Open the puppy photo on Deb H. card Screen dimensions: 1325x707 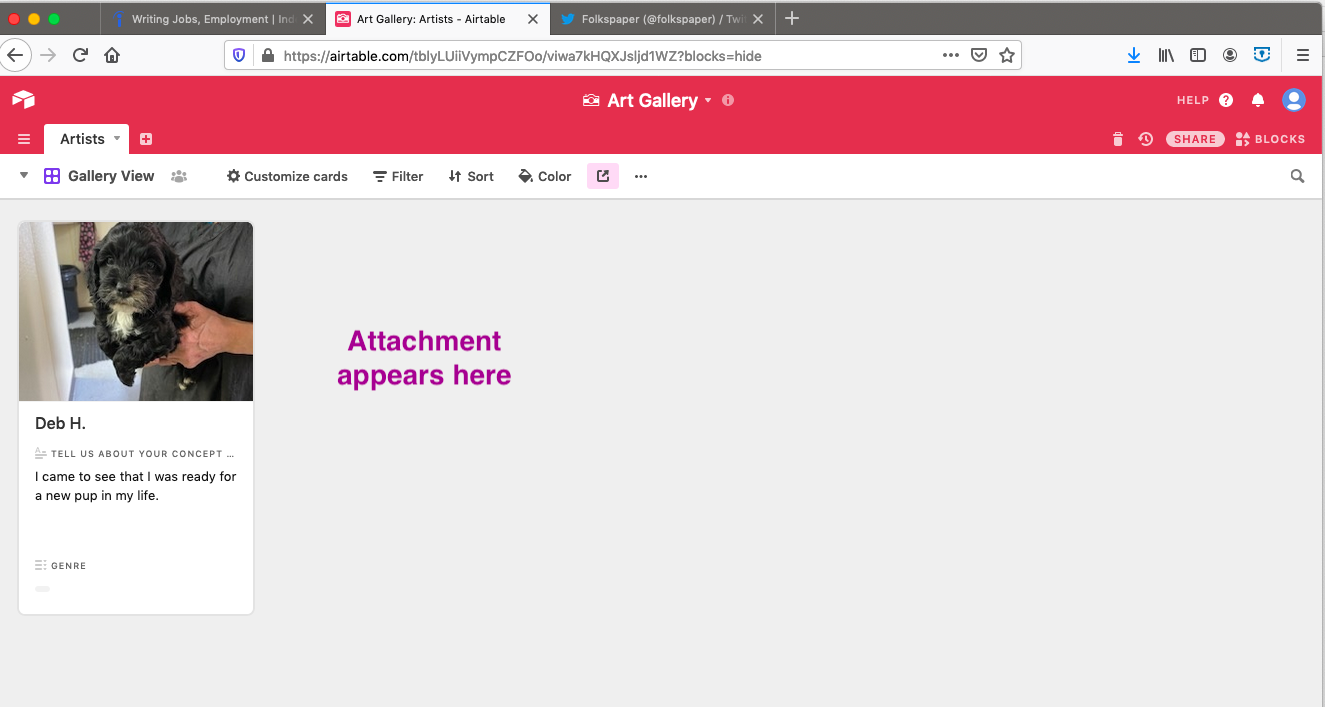[x=136, y=311]
